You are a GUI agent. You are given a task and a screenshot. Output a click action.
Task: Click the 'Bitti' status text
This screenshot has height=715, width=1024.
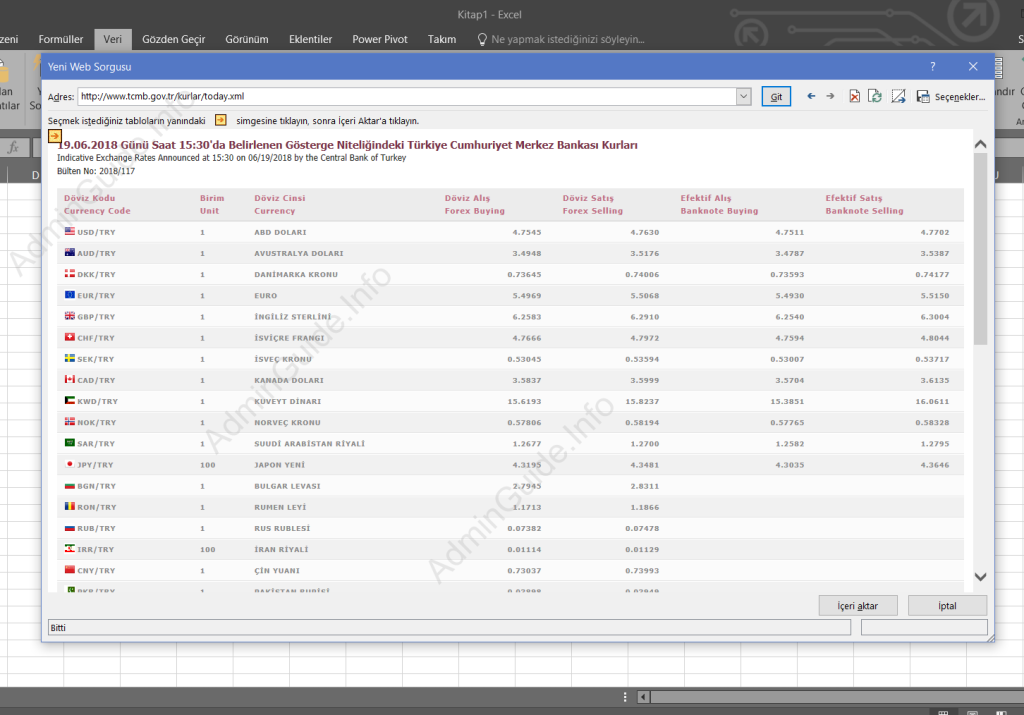coord(58,628)
